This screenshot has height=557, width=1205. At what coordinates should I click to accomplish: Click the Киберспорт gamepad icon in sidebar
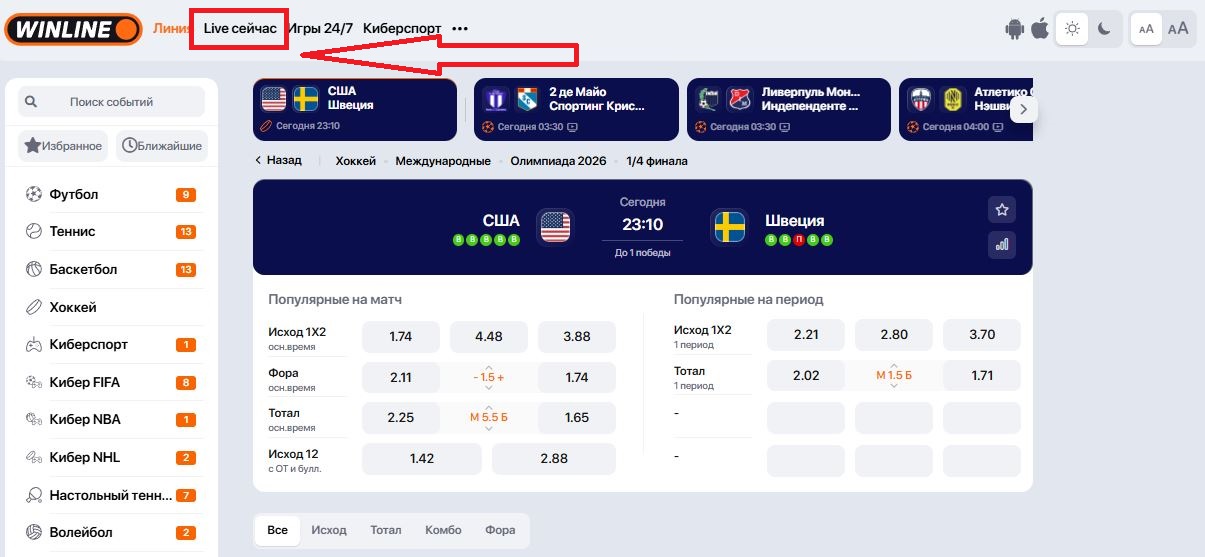coord(34,344)
